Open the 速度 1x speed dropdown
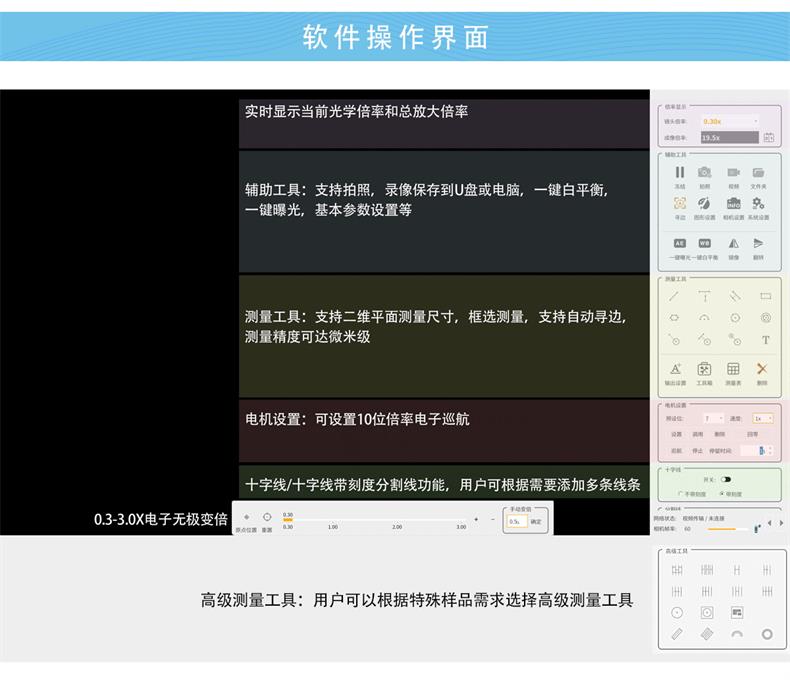The height and width of the screenshot is (680, 790). (762, 418)
